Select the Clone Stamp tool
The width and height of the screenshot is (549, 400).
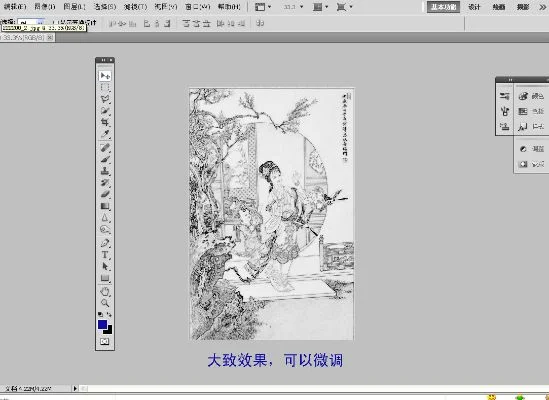tap(105, 171)
